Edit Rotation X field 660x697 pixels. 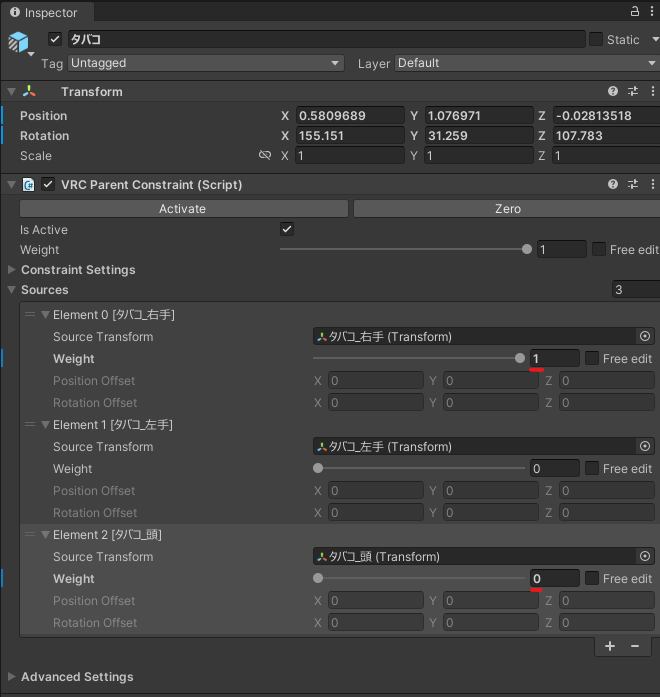click(350, 136)
